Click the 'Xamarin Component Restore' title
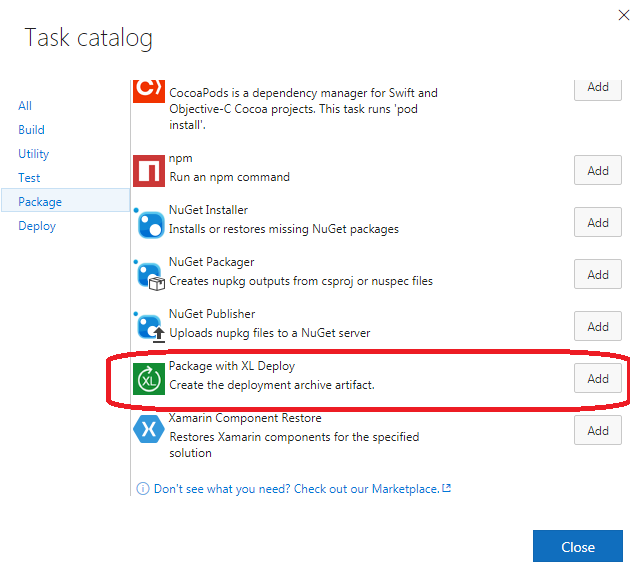This screenshot has width=630, height=569. 245,418
